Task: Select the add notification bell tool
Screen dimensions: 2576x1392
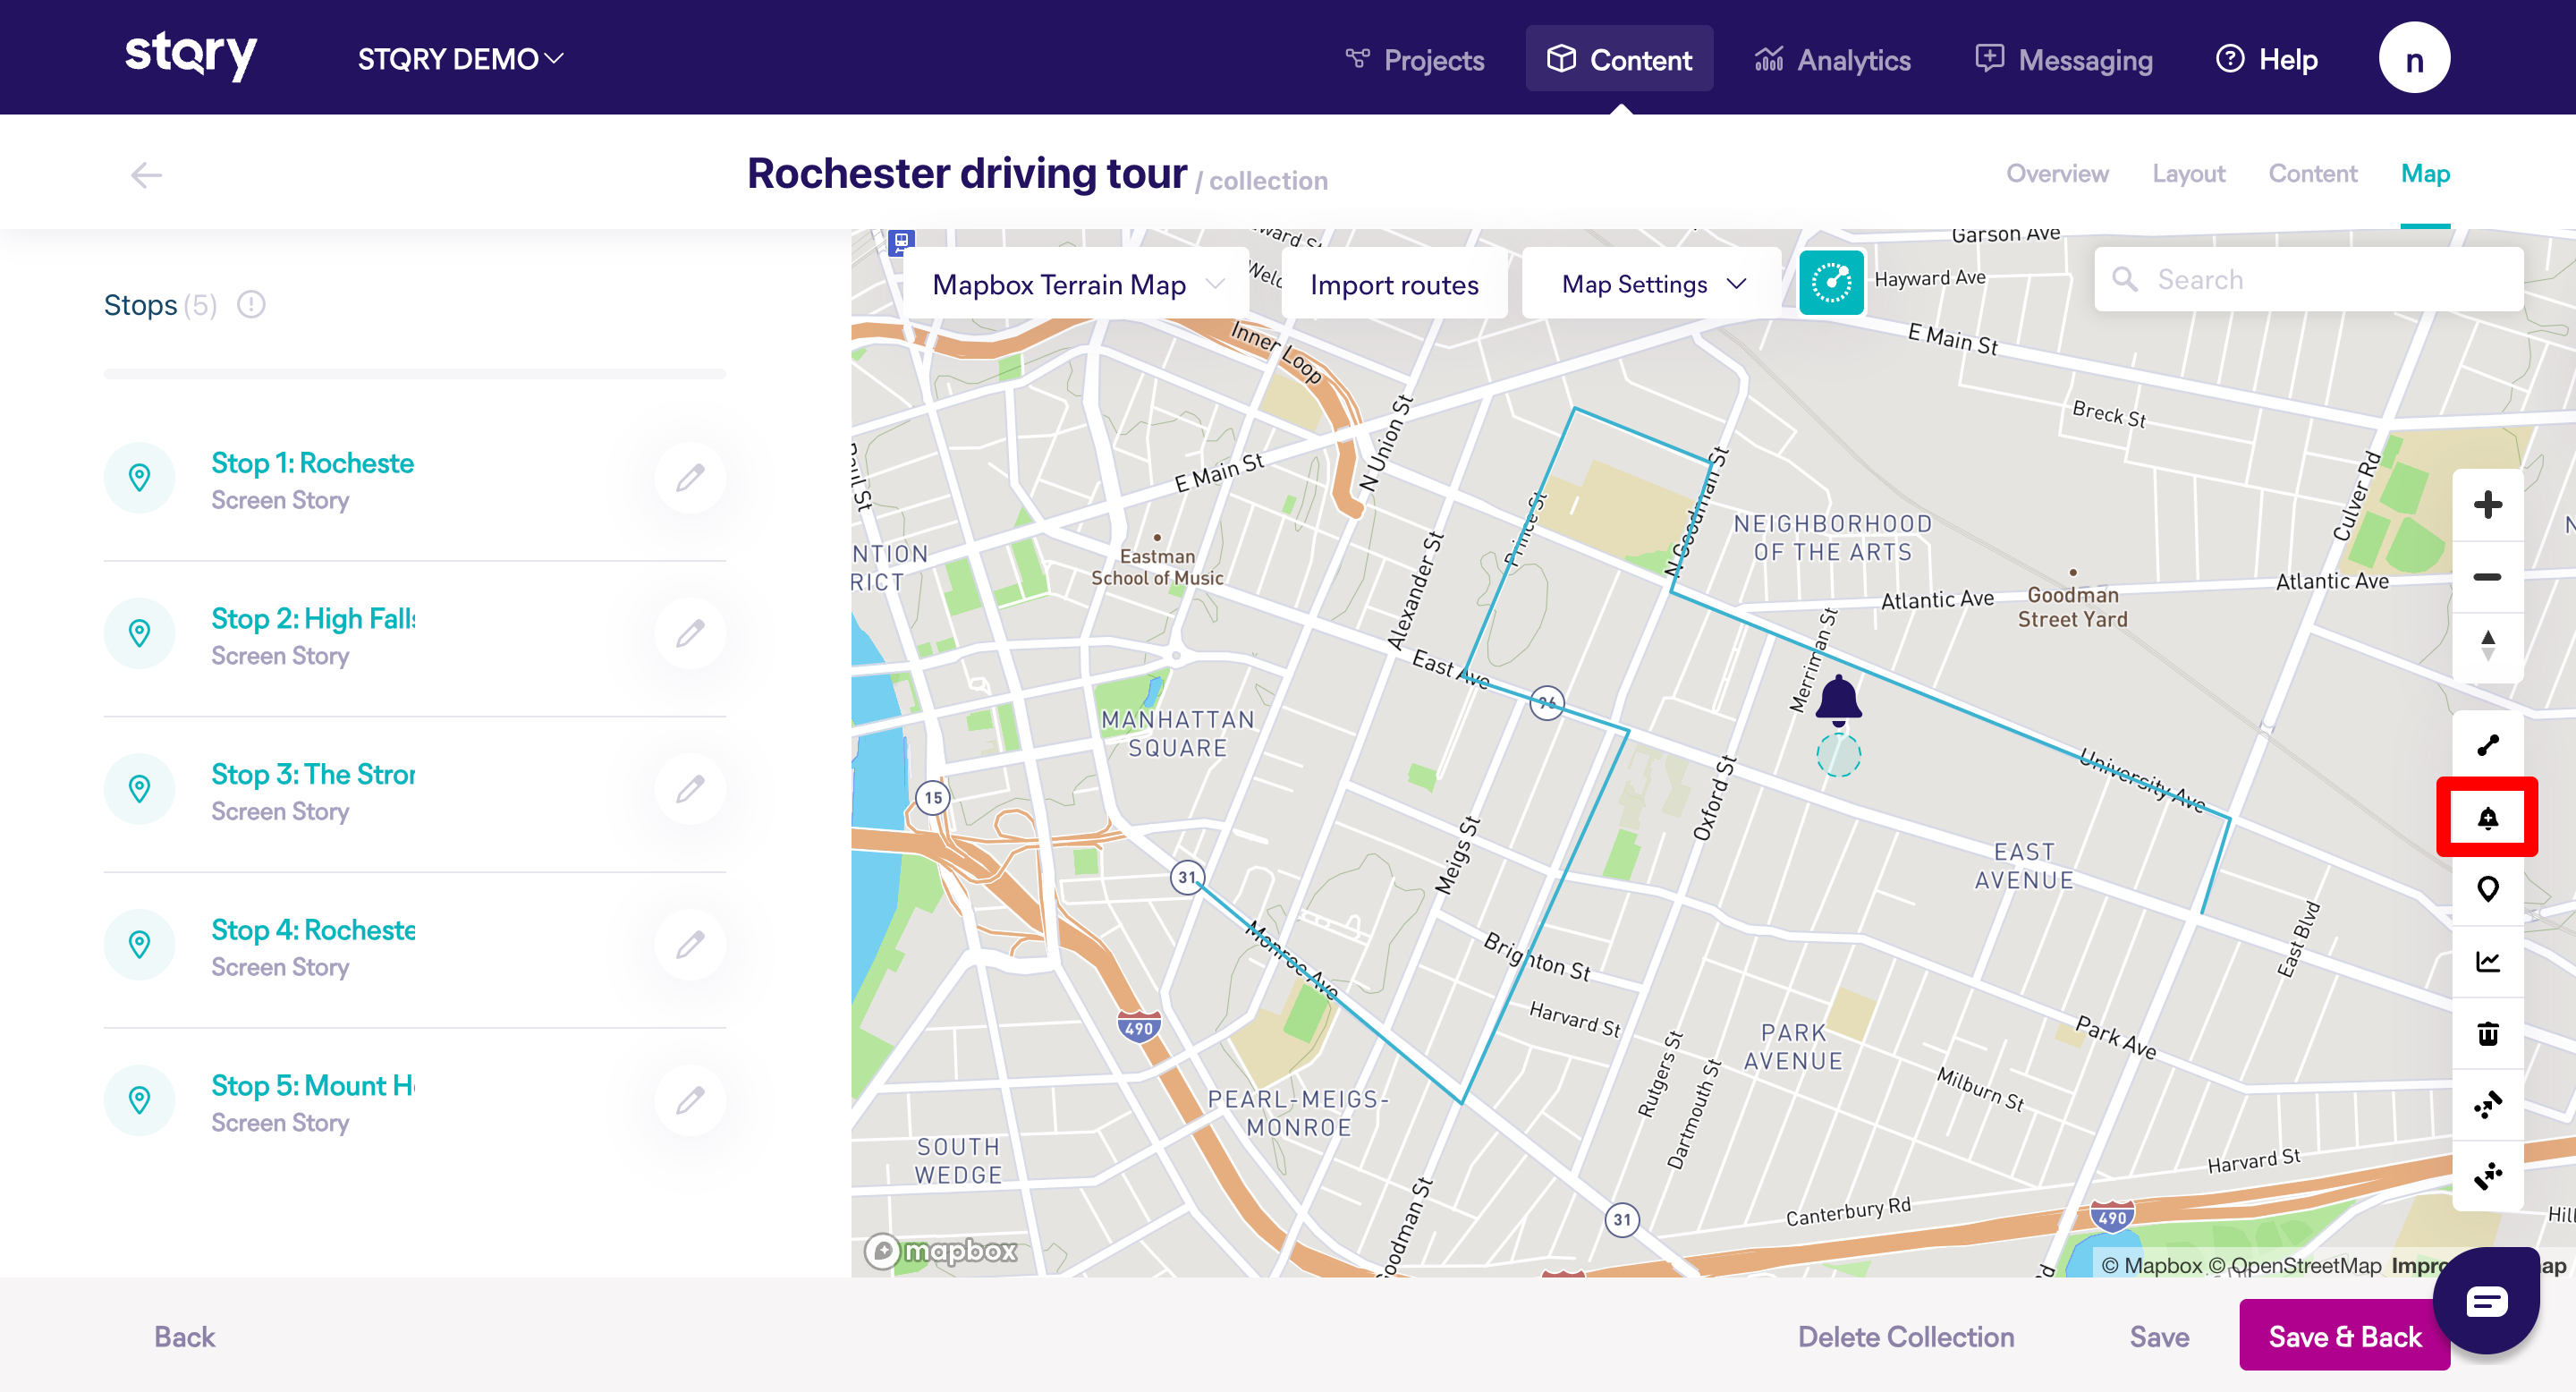Action: click(2487, 818)
